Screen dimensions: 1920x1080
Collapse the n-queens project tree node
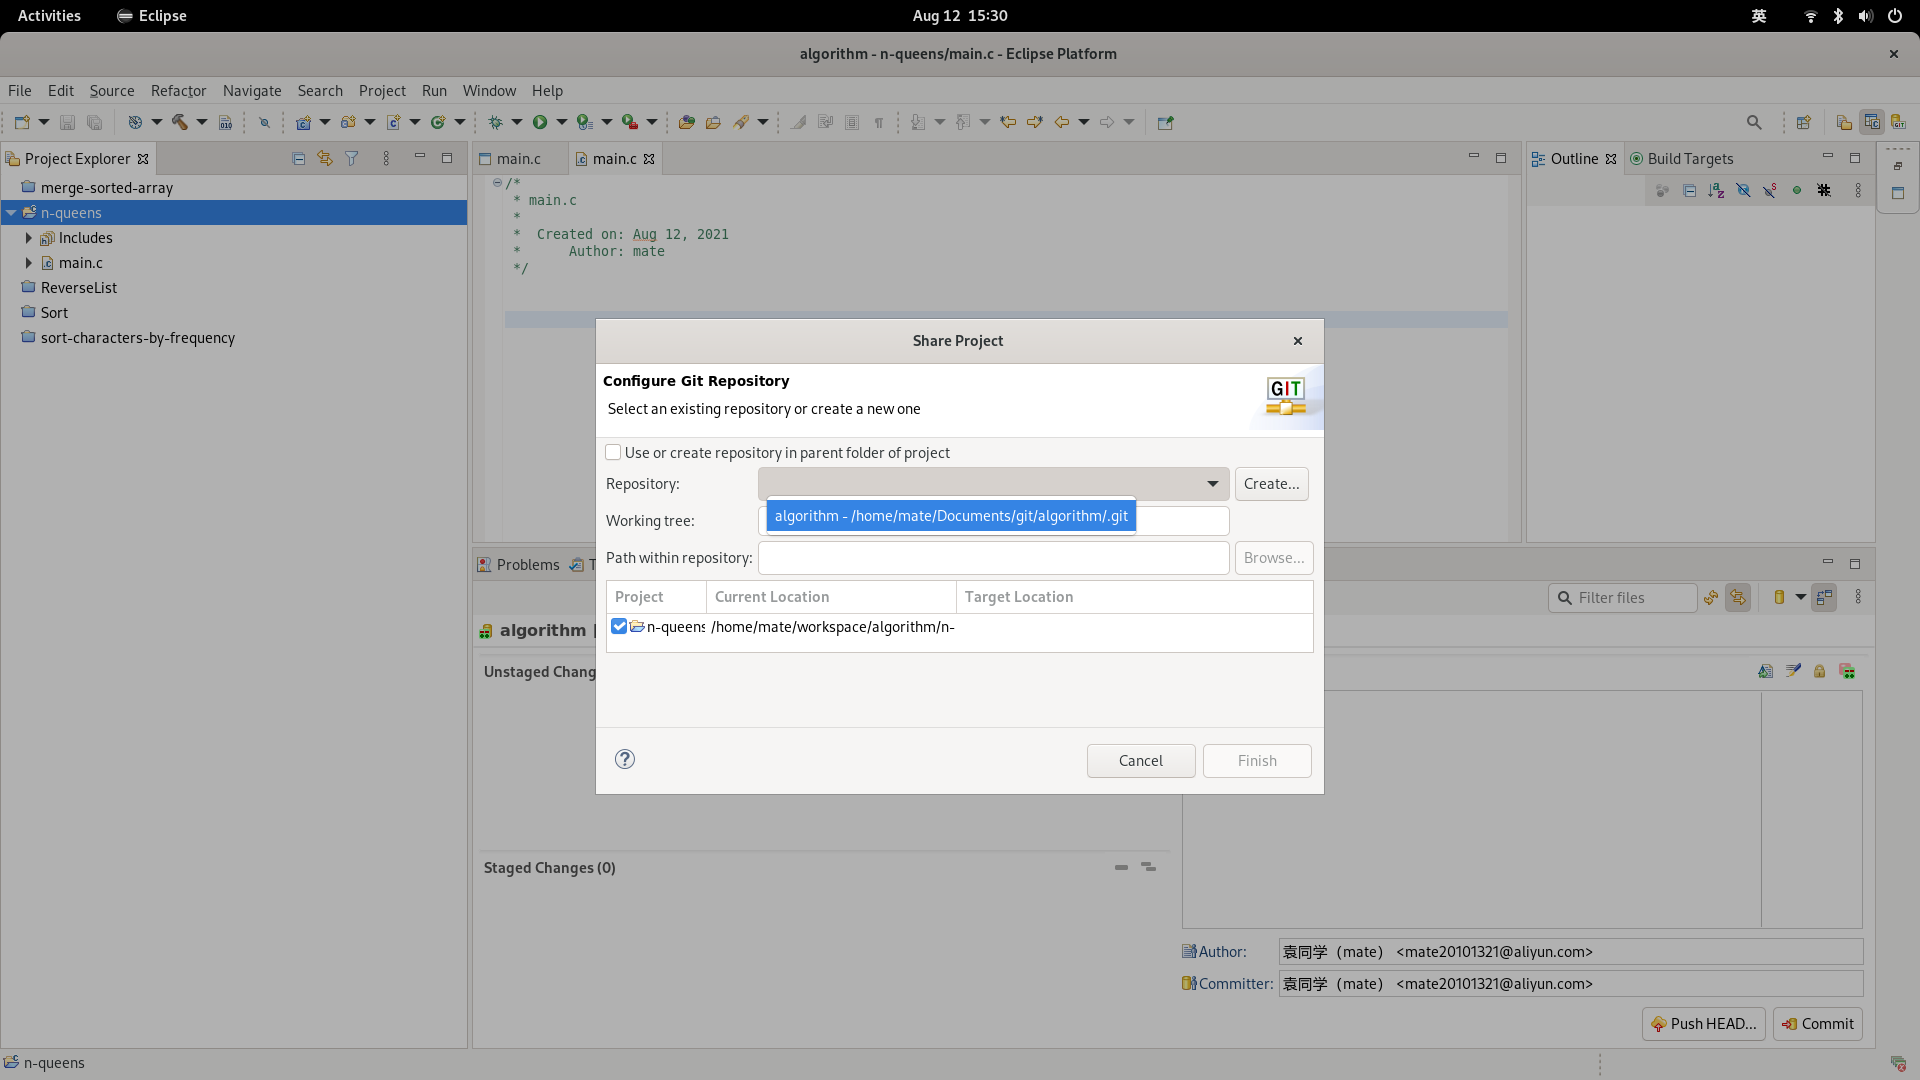pyautogui.click(x=11, y=213)
